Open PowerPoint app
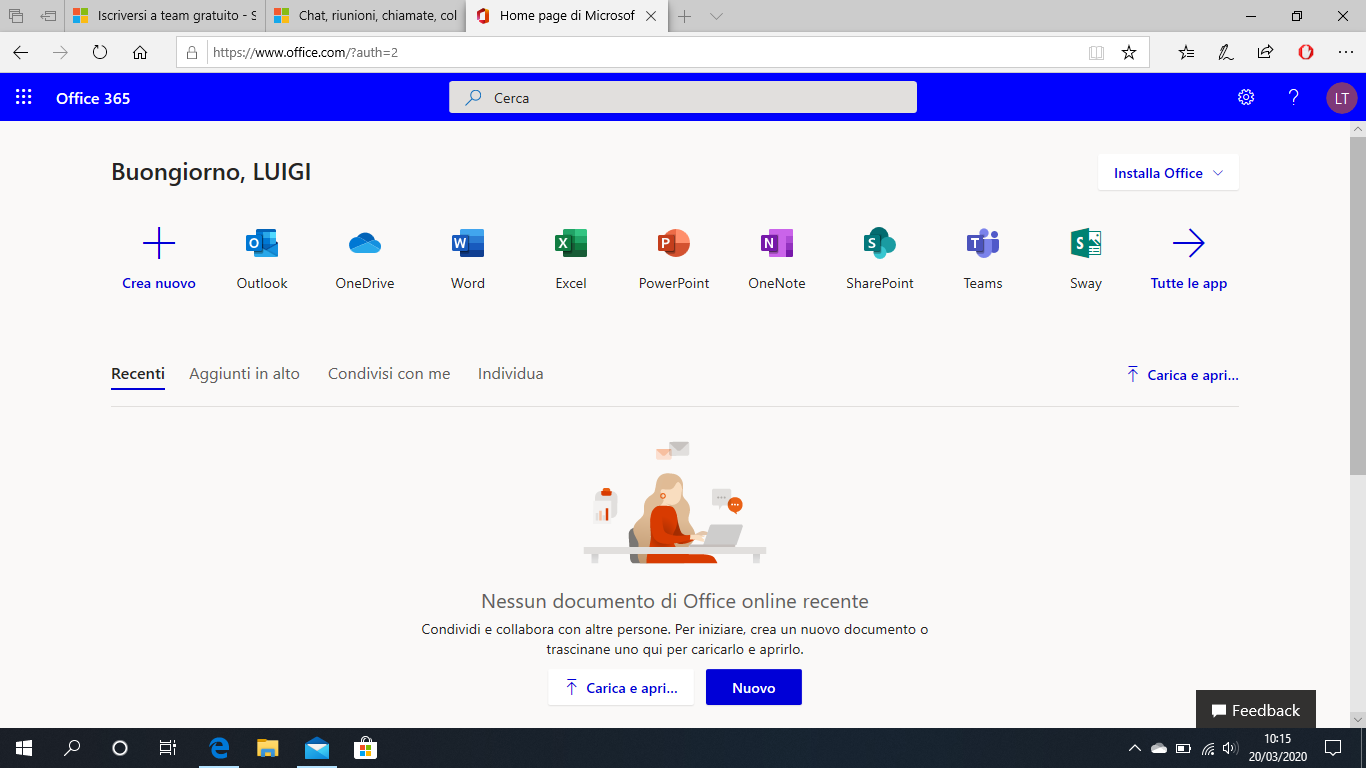 674,258
